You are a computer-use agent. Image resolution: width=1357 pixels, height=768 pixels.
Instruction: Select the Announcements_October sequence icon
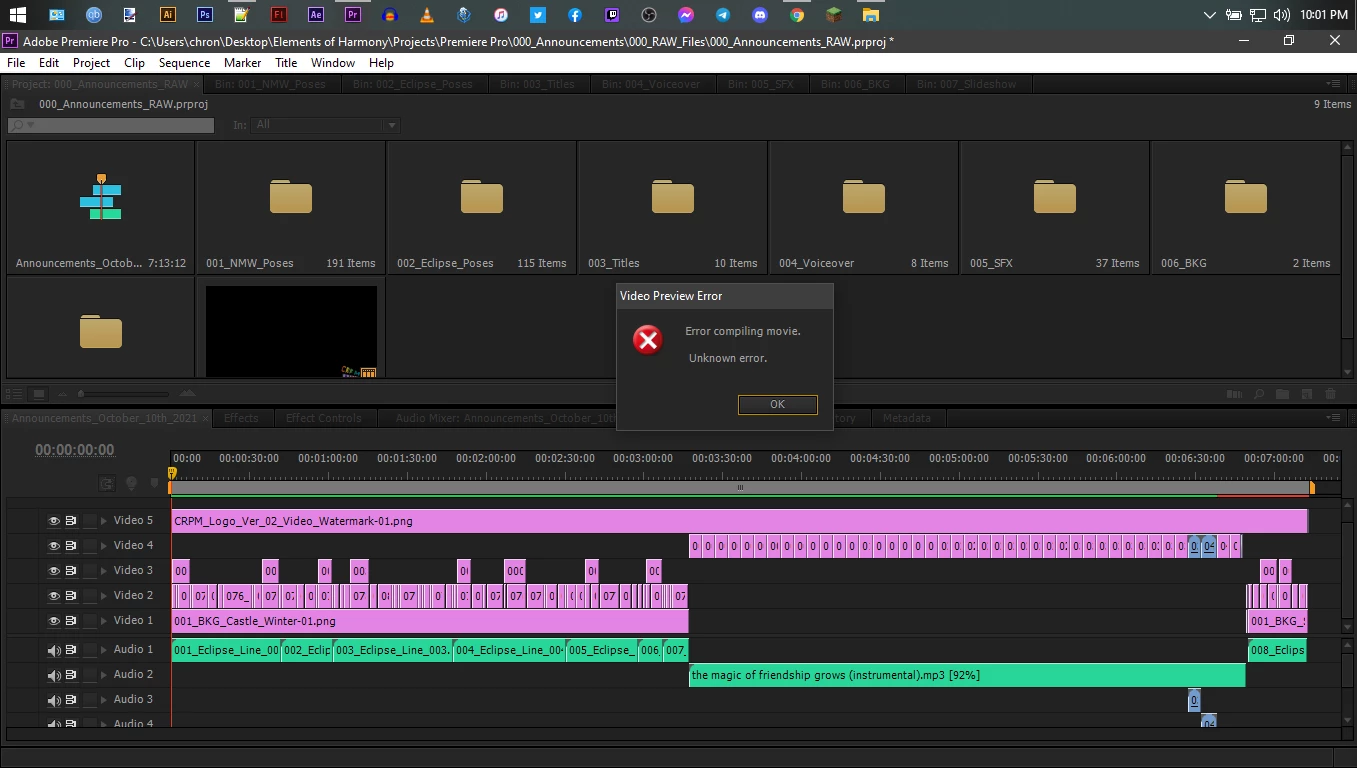pos(101,197)
